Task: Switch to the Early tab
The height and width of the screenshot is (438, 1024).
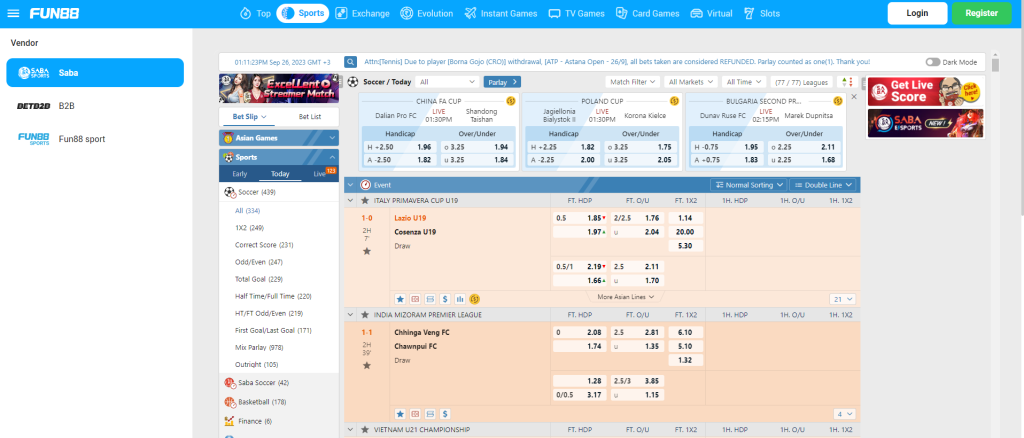Action: tap(239, 174)
